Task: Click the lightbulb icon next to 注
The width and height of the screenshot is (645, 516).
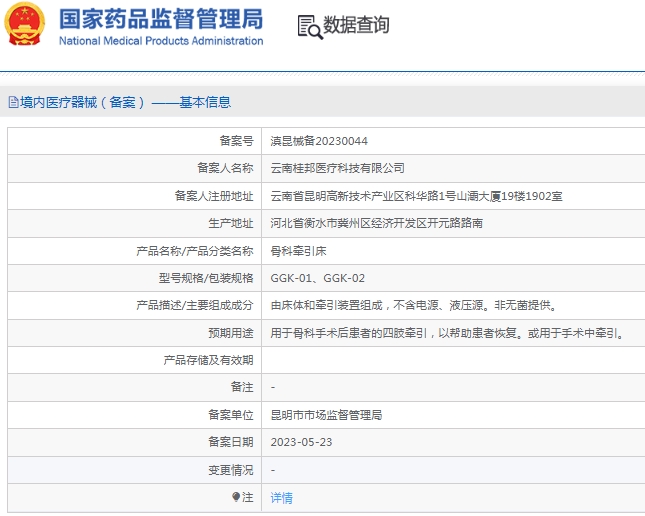Action: click(x=236, y=497)
